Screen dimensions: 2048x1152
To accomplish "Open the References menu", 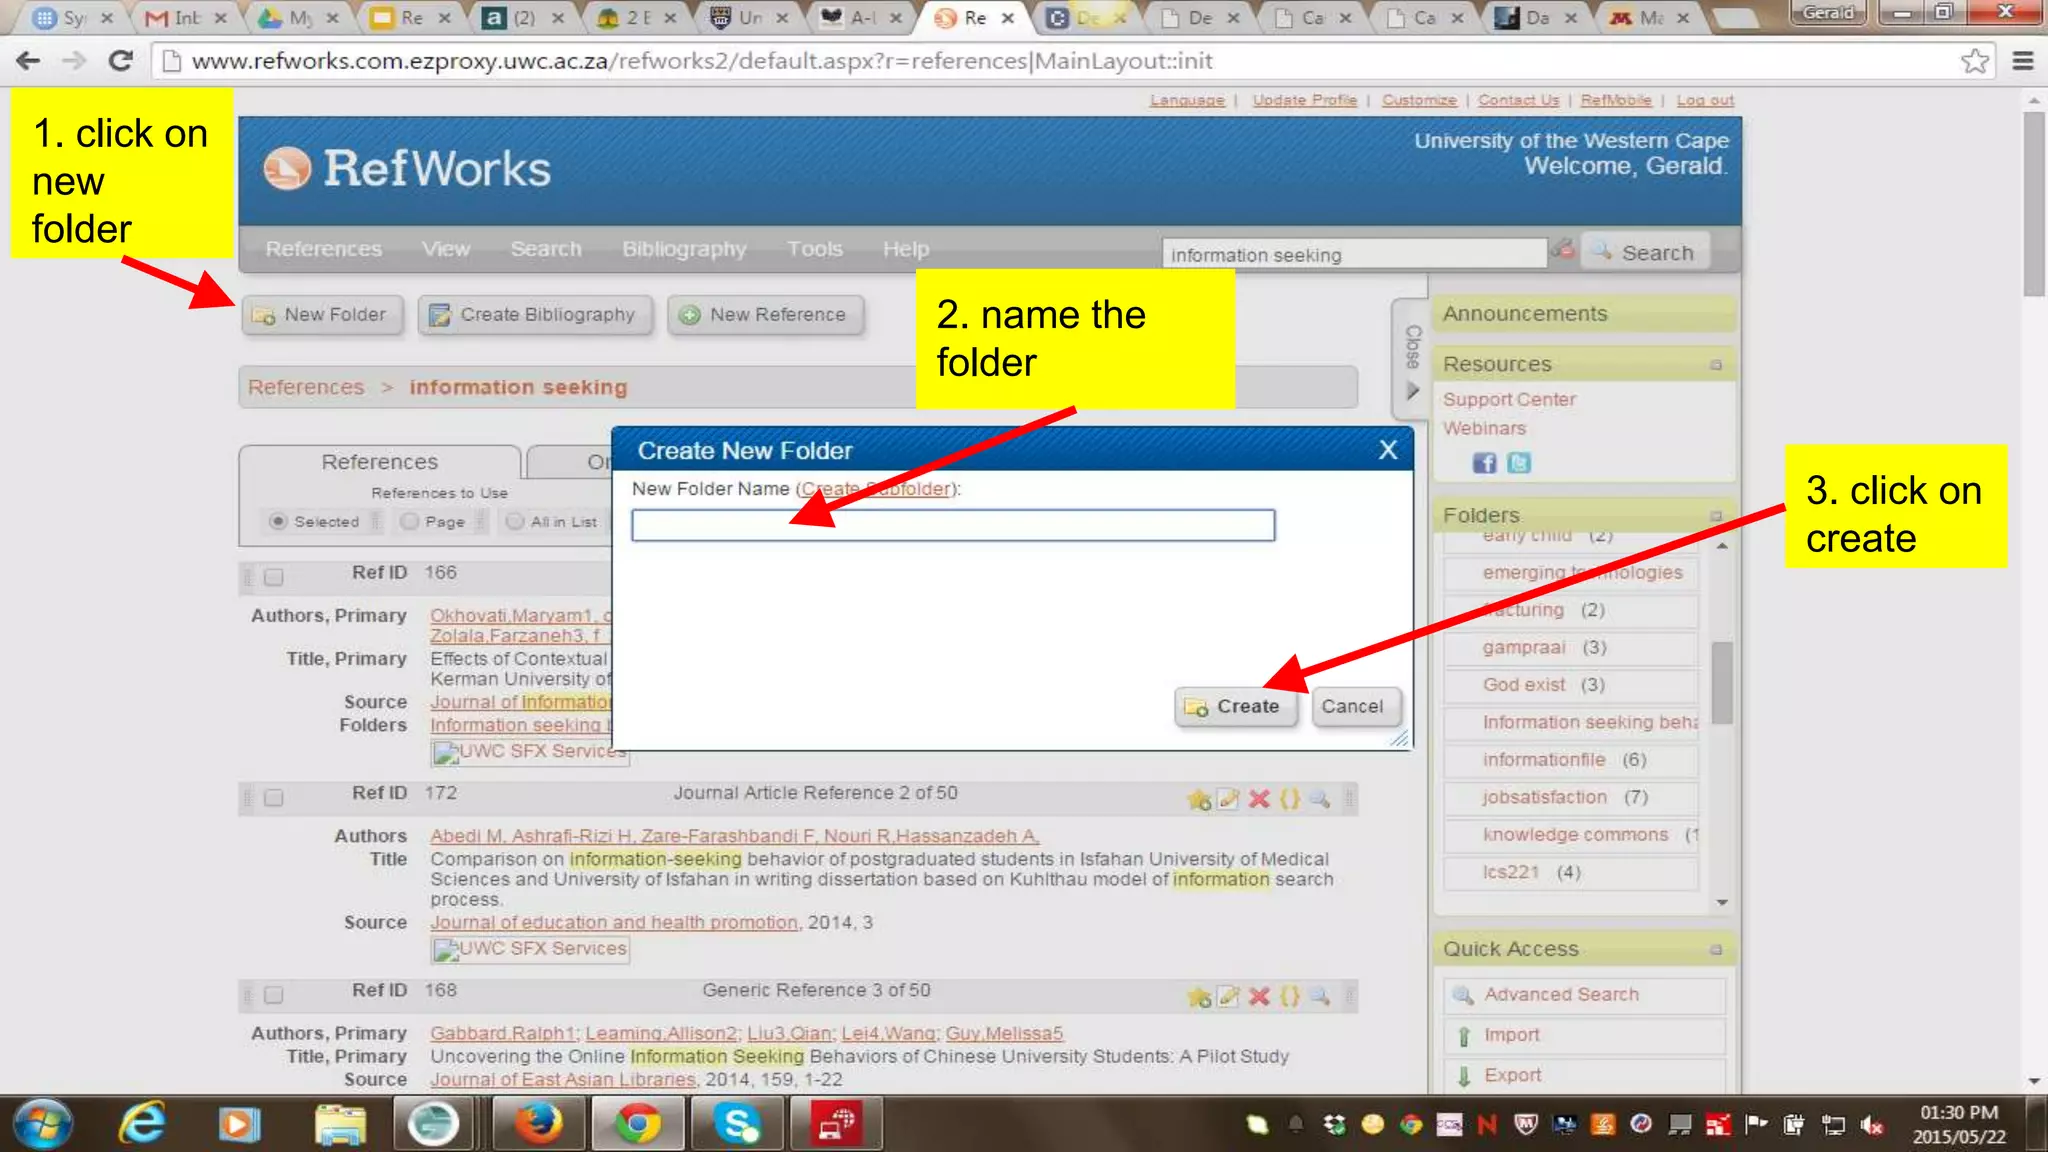I will tap(323, 249).
